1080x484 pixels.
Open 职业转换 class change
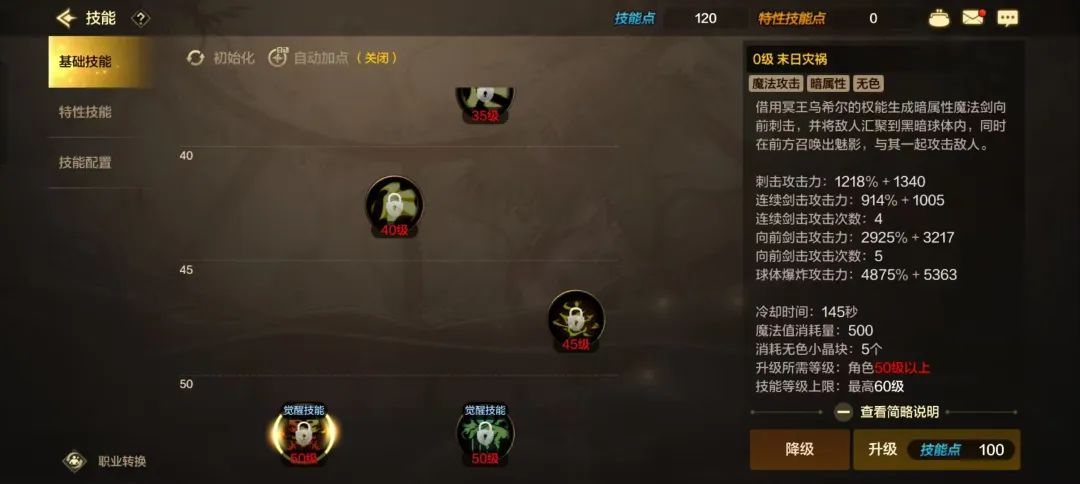point(105,461)
